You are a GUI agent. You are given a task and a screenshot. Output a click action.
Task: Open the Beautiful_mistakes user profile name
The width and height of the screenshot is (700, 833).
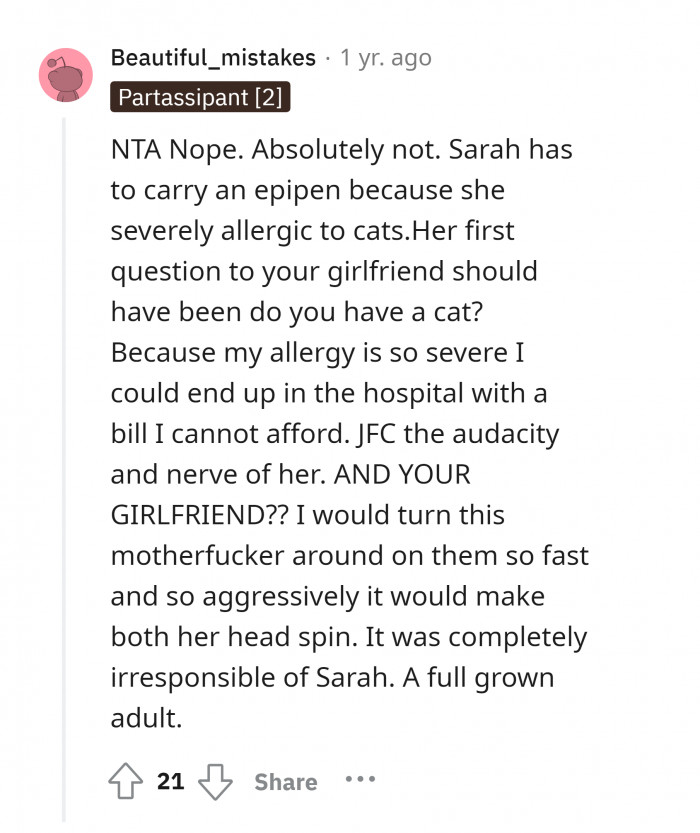(x=213, y=57)
